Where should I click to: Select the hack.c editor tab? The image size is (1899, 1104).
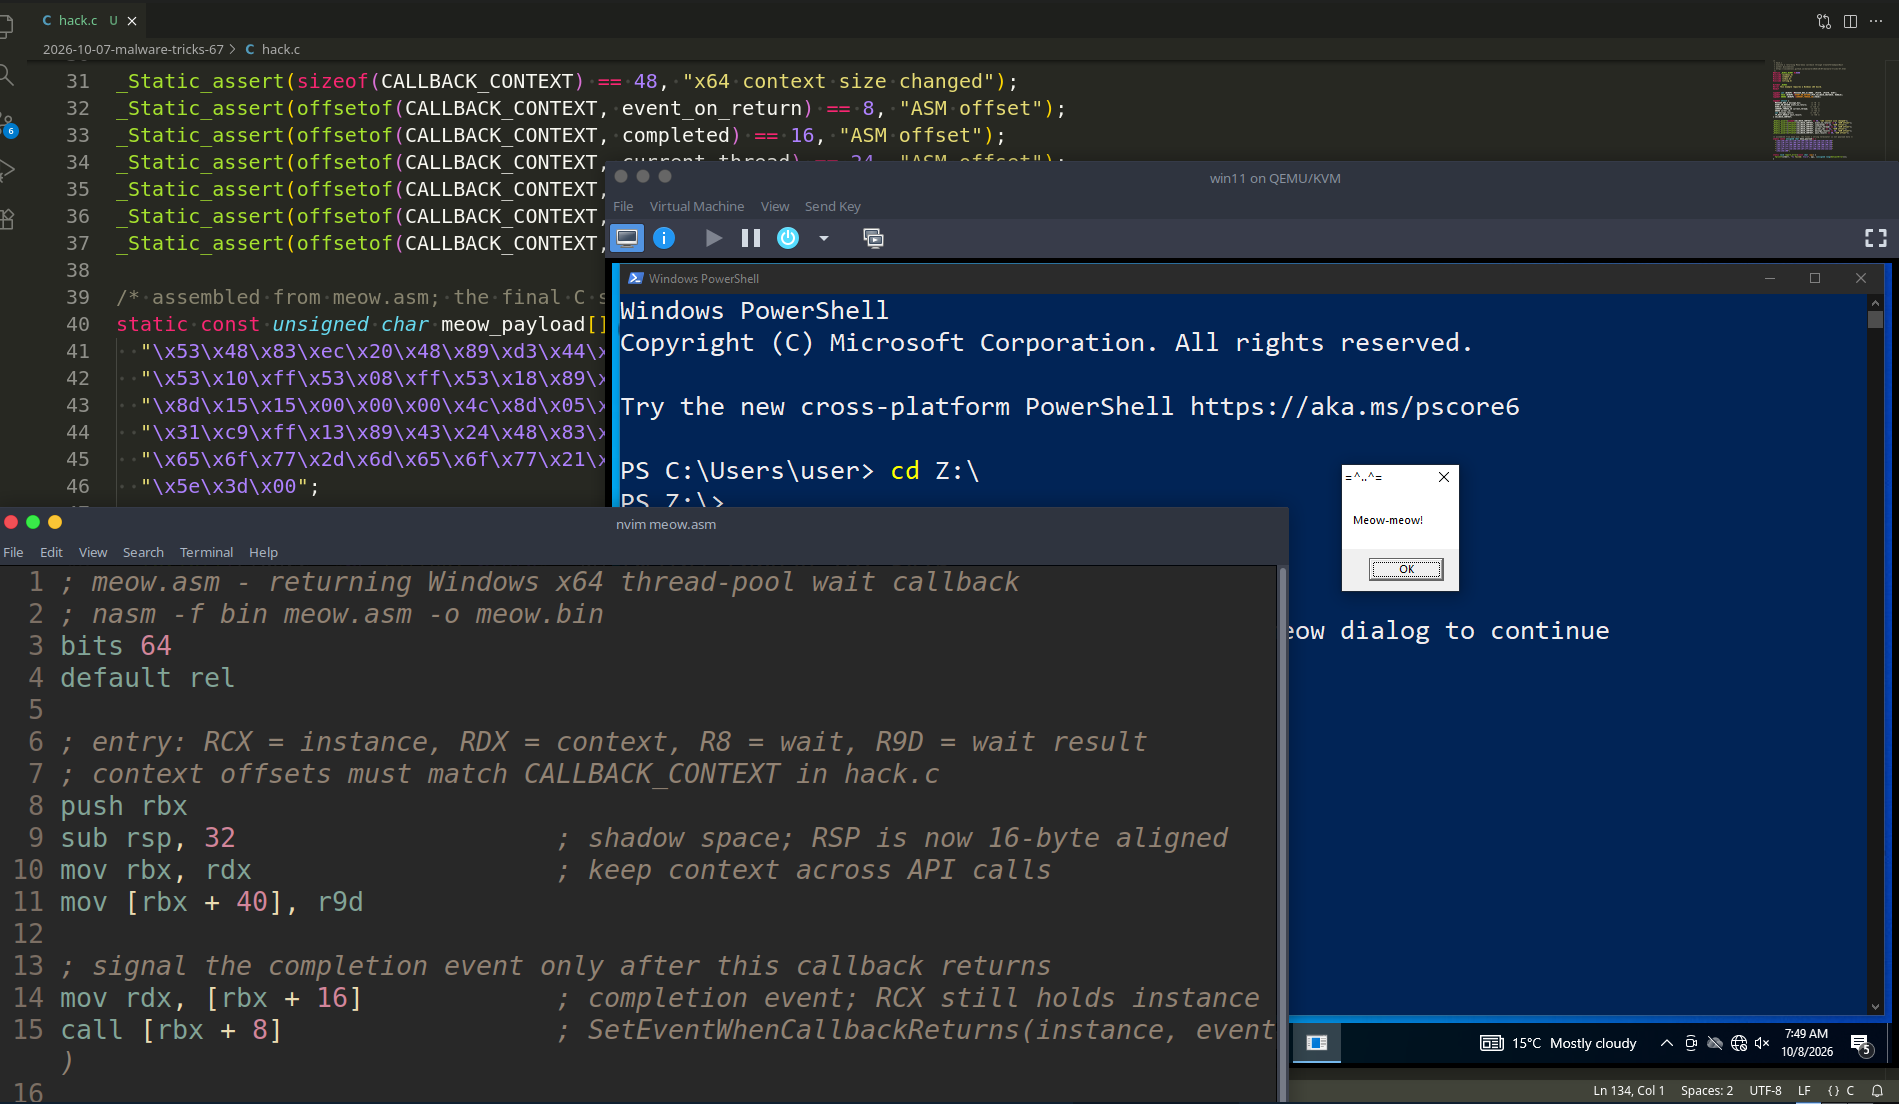(x=78, y=21)
